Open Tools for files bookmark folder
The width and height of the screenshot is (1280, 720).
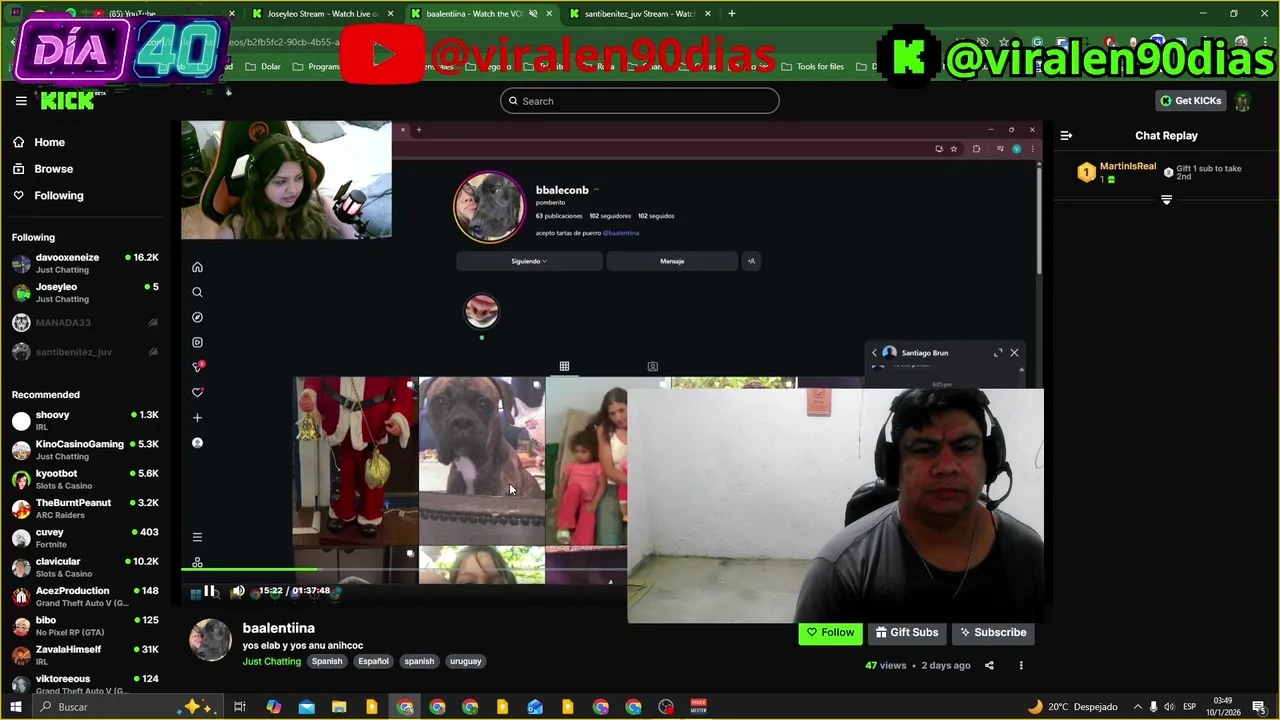(x=812, y=67)
